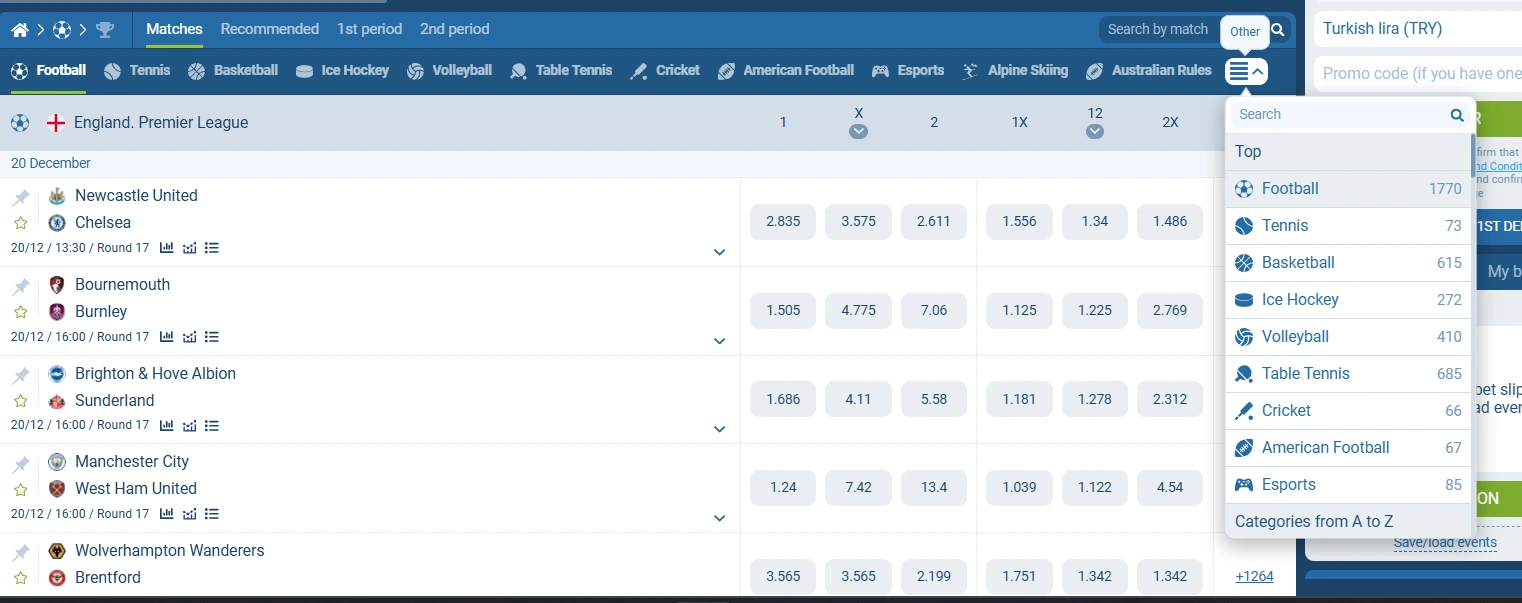Star the Wolverhampton Wanderers vs Brentford match

coord(21,578)
